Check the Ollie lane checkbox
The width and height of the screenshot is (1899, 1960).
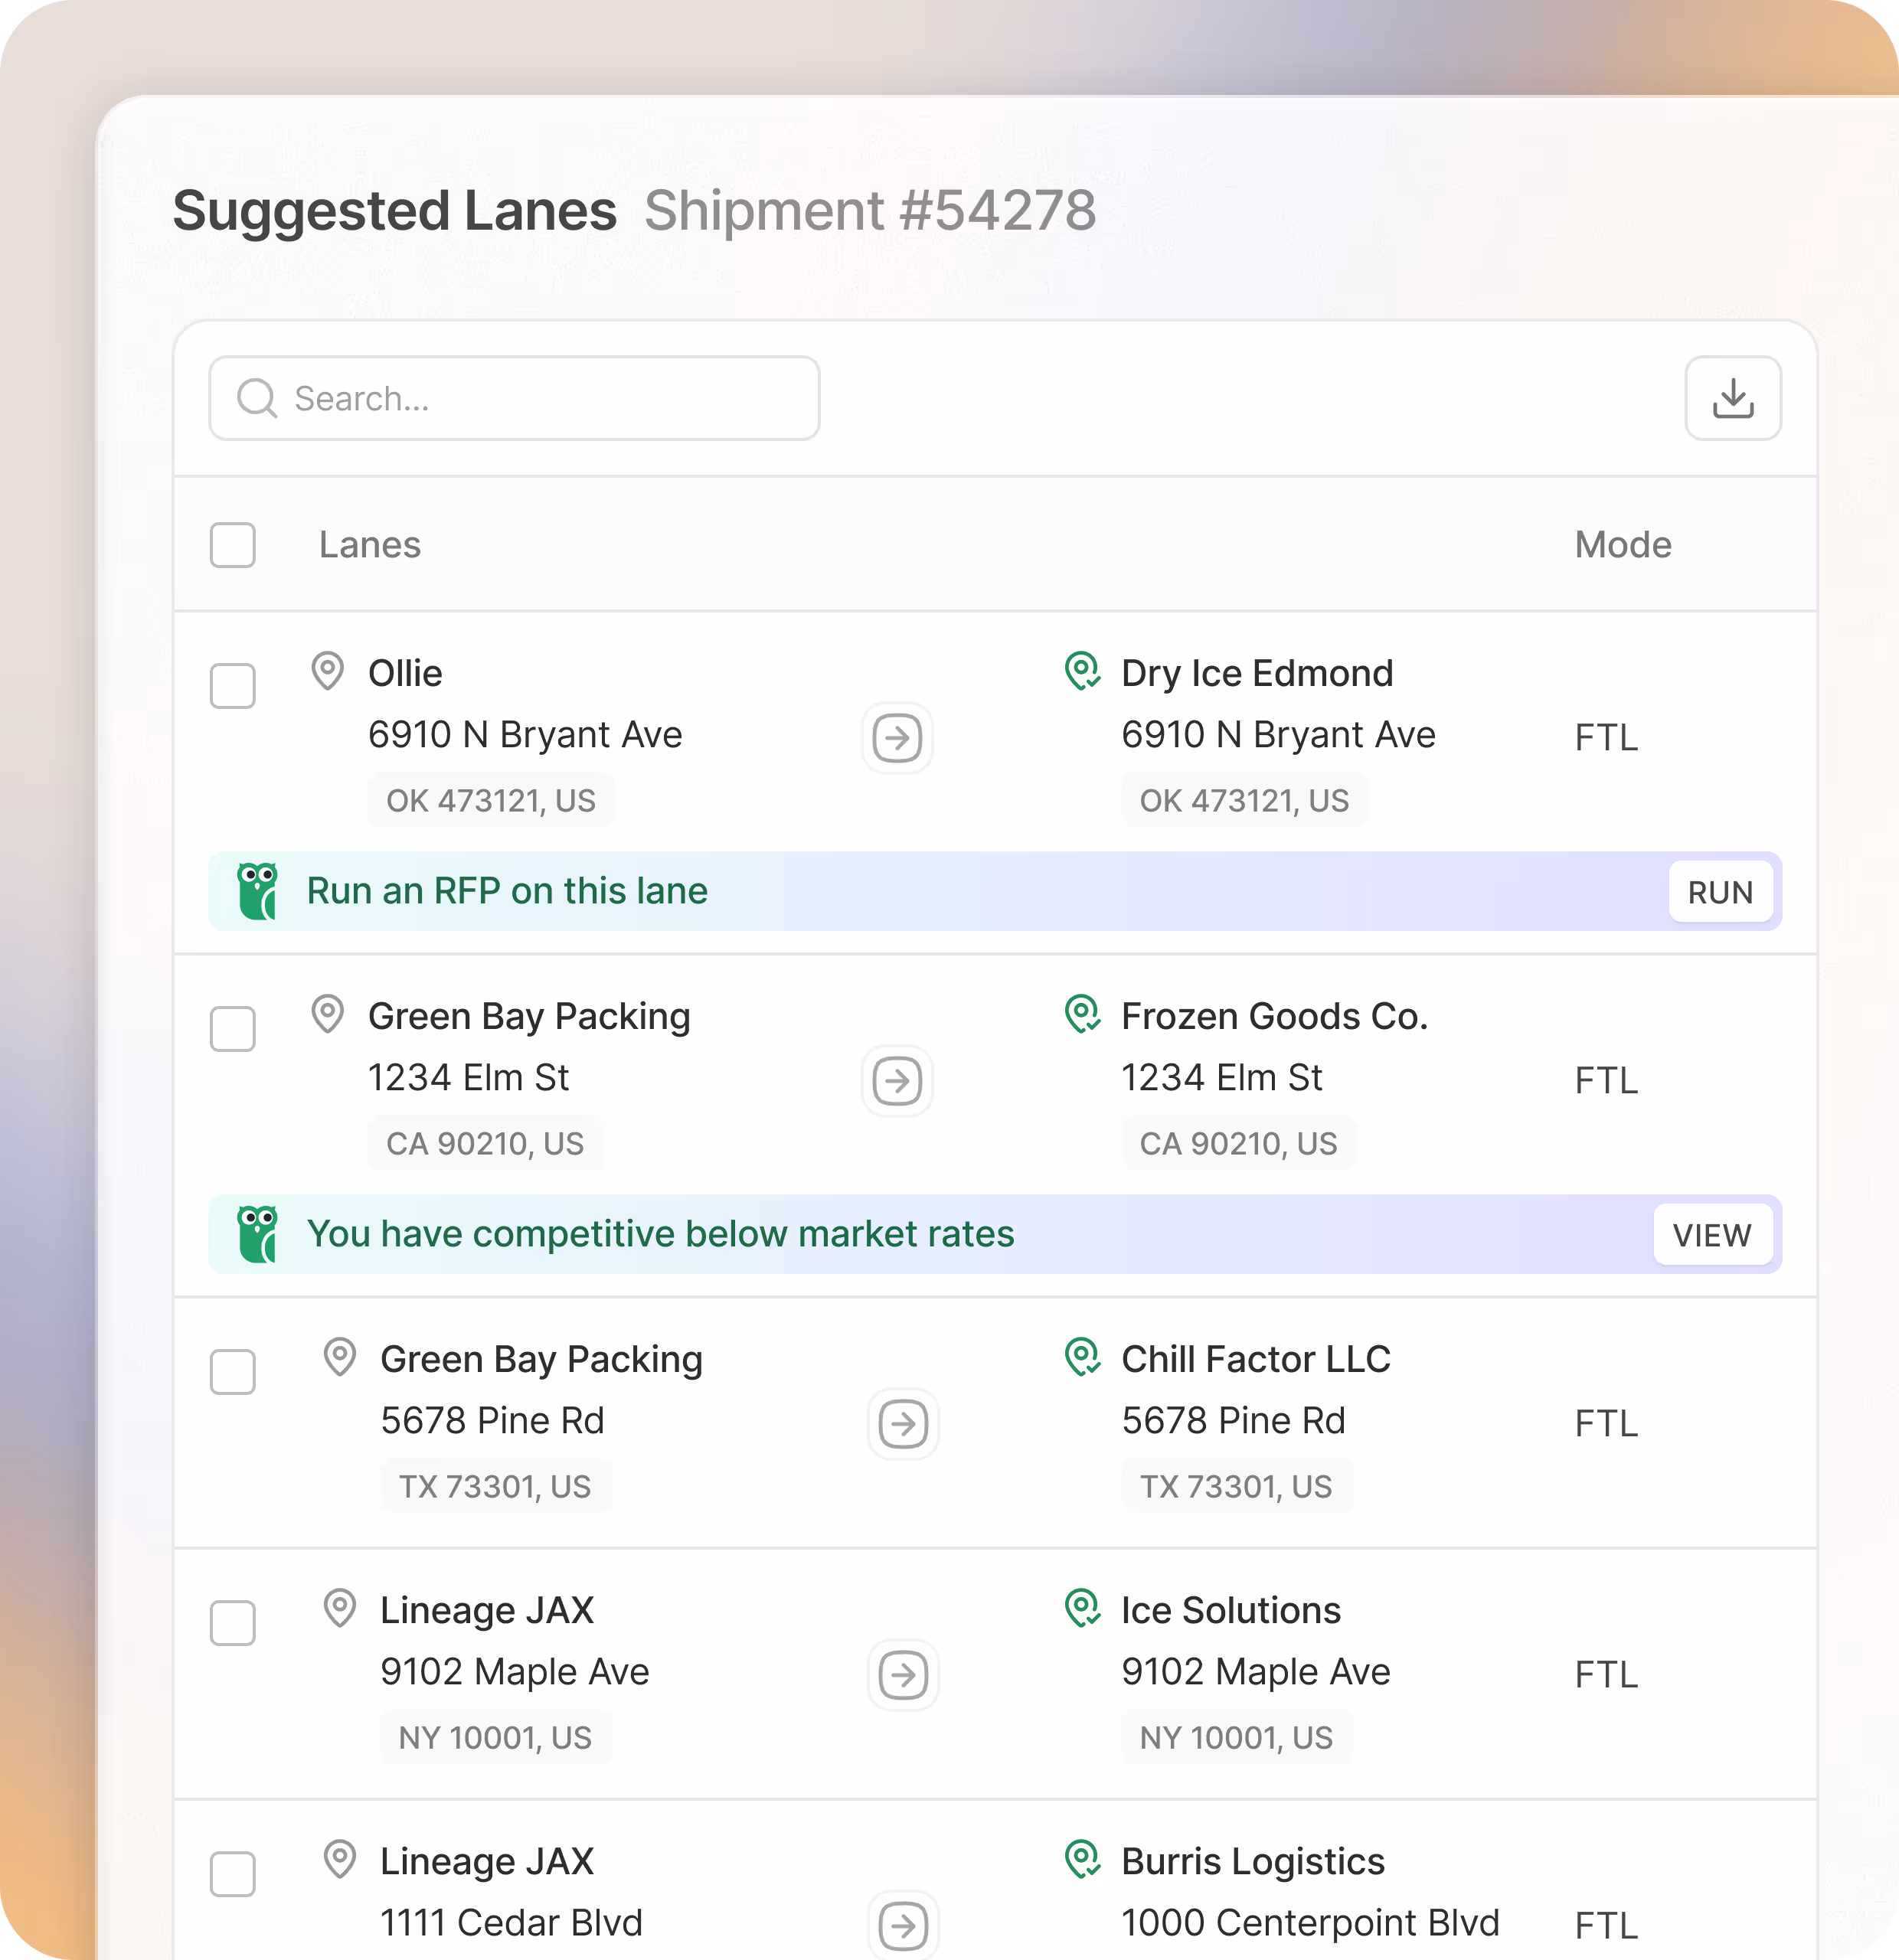point(233,686)
